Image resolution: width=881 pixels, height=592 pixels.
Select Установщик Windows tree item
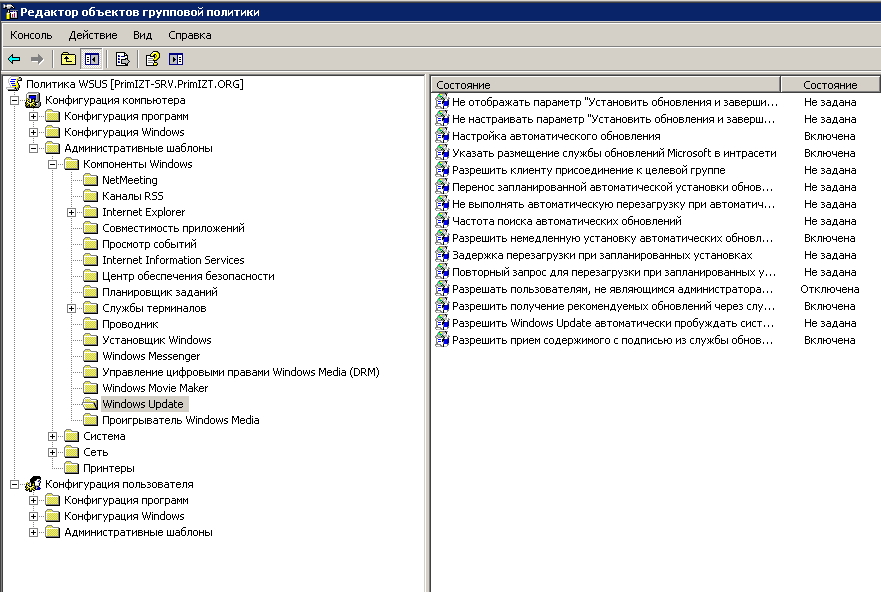pos(156,340)
